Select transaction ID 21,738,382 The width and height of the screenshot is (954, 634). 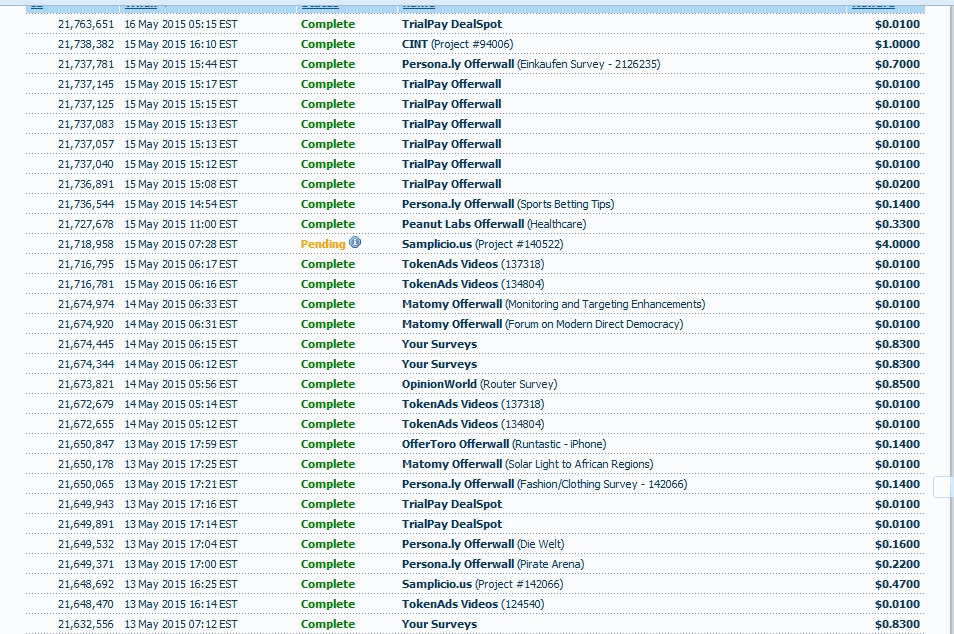[86, 44]
